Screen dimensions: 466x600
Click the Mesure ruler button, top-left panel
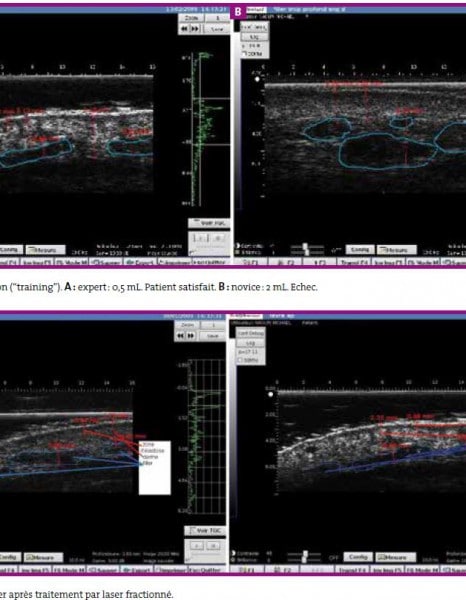coord(46,250)
